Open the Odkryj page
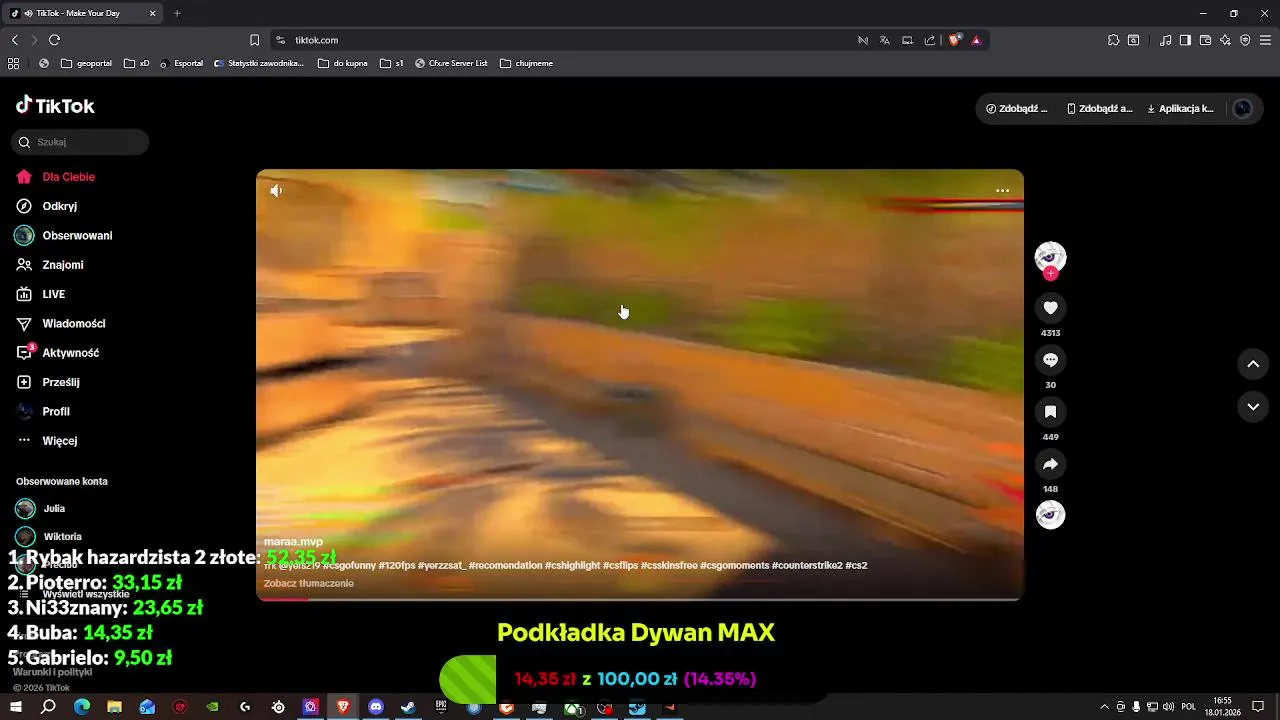The width and height of the screenshot is (1280, 720). click(x=48, y=206)
